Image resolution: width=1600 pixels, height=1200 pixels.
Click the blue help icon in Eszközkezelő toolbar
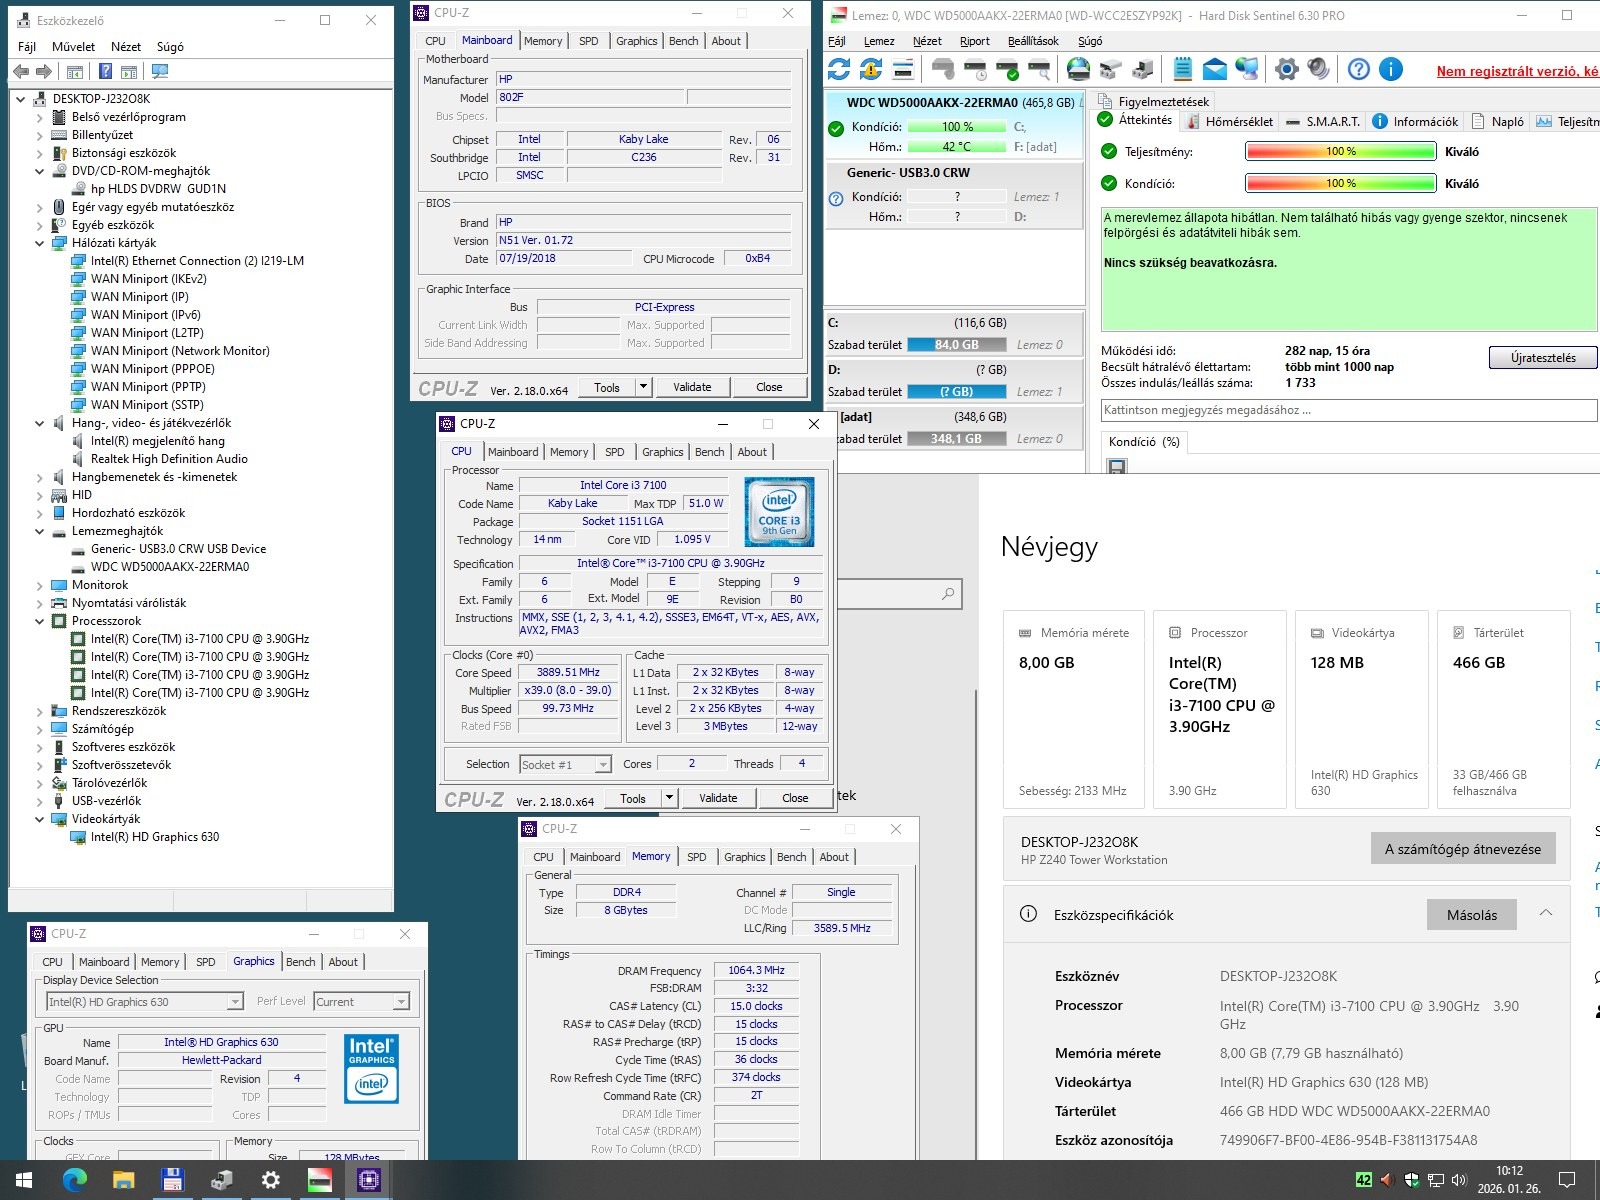pos(105,72)
